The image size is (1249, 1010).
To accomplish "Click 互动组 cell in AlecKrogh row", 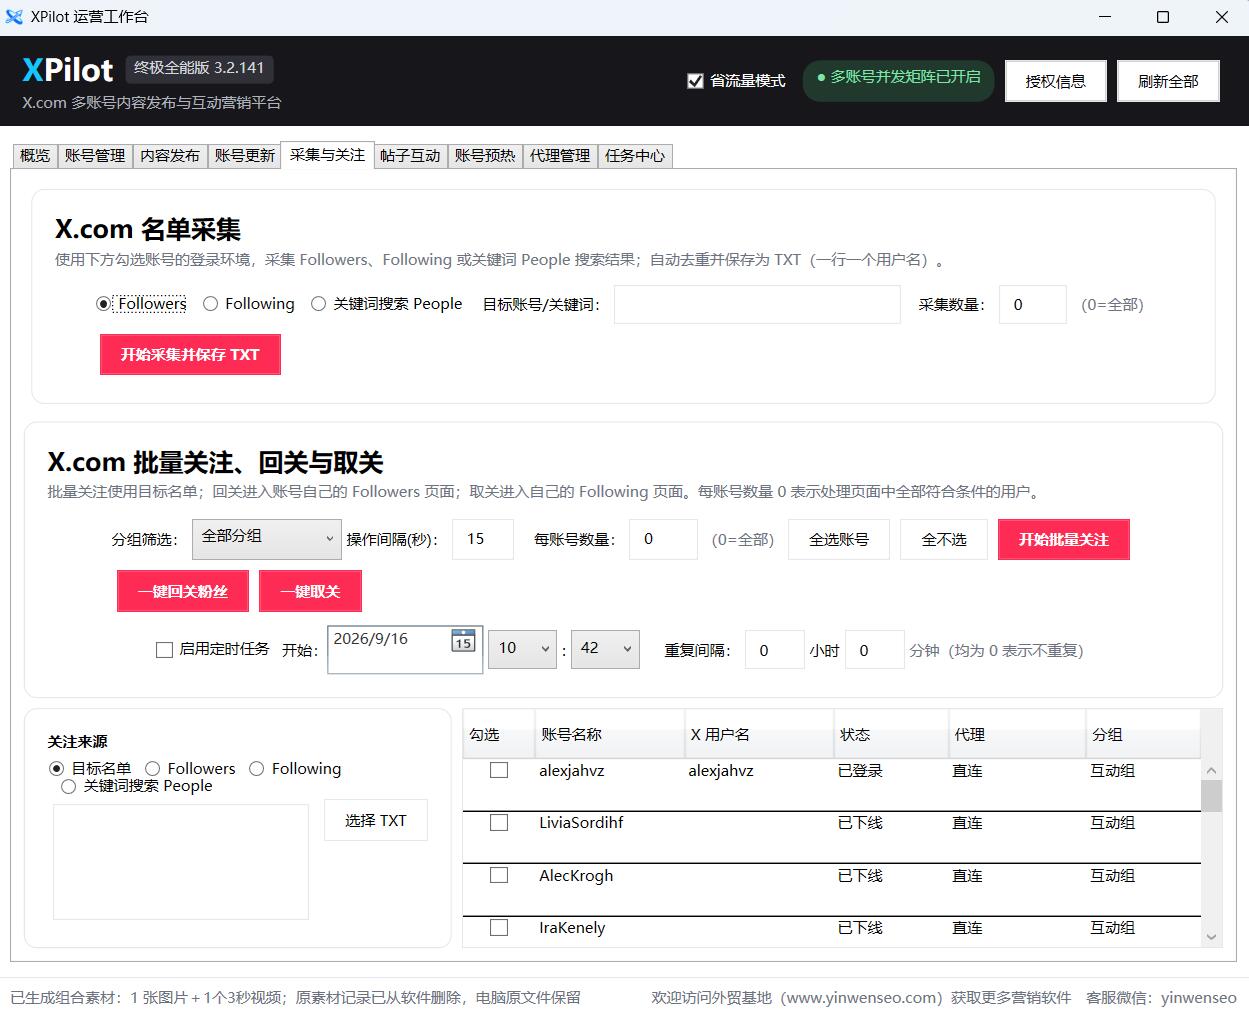I will click(x=1112, y=876).
